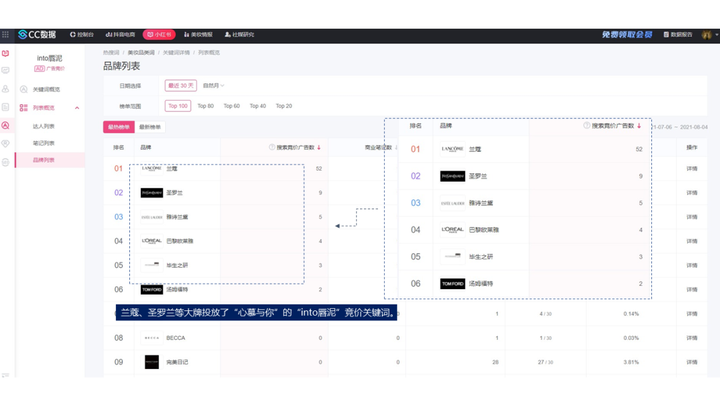Go to 美妆品类词 in the breadcrumb

(141, 52)
